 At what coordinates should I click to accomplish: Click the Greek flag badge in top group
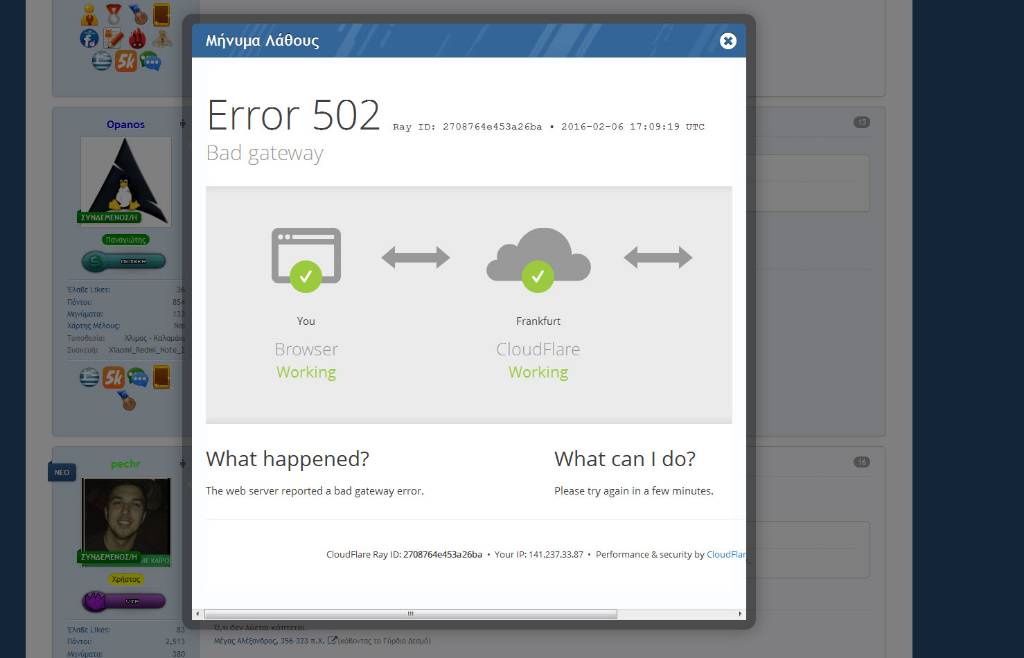click(x=101, y=61)
